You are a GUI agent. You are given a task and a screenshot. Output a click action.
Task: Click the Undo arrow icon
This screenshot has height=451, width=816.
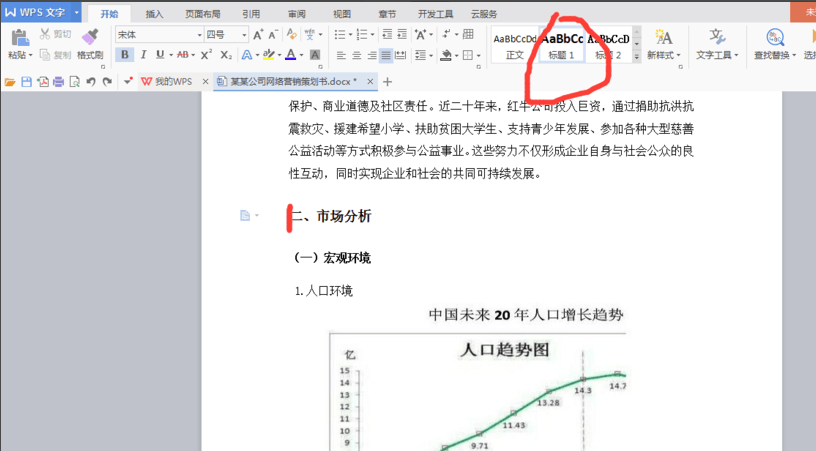click(91, 81)
